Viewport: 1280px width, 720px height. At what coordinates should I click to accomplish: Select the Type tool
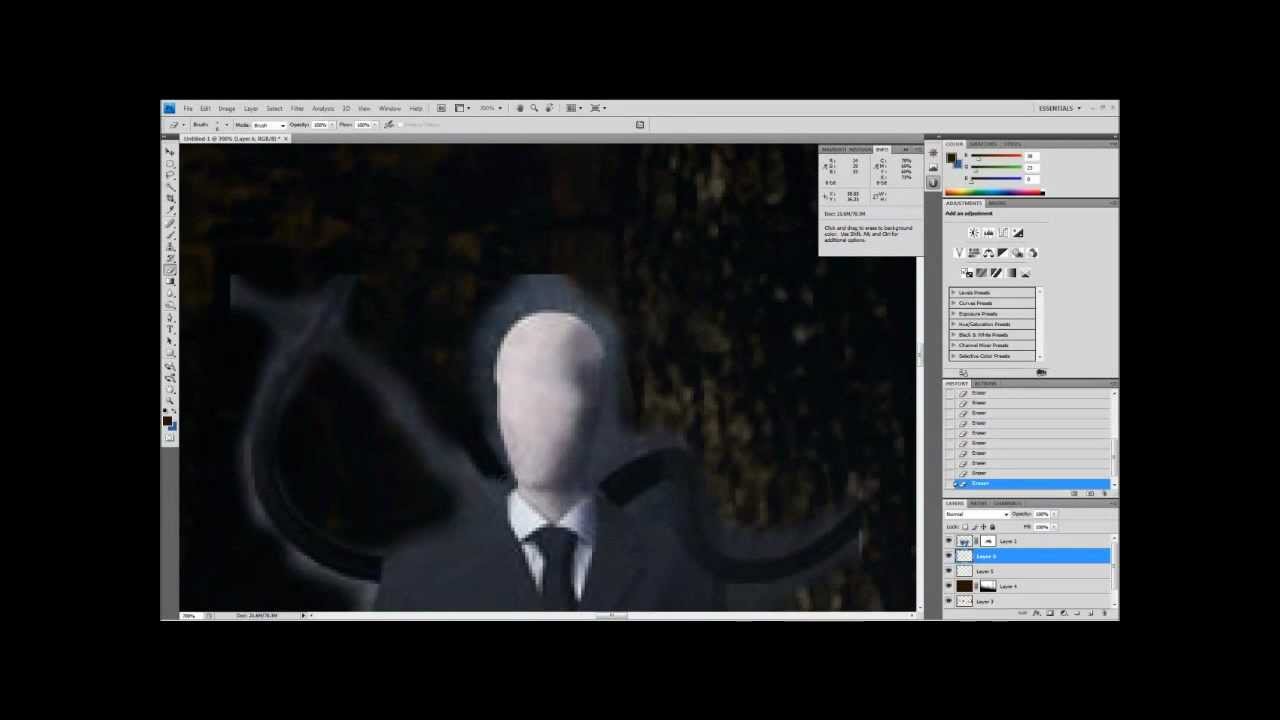[170, 329]
